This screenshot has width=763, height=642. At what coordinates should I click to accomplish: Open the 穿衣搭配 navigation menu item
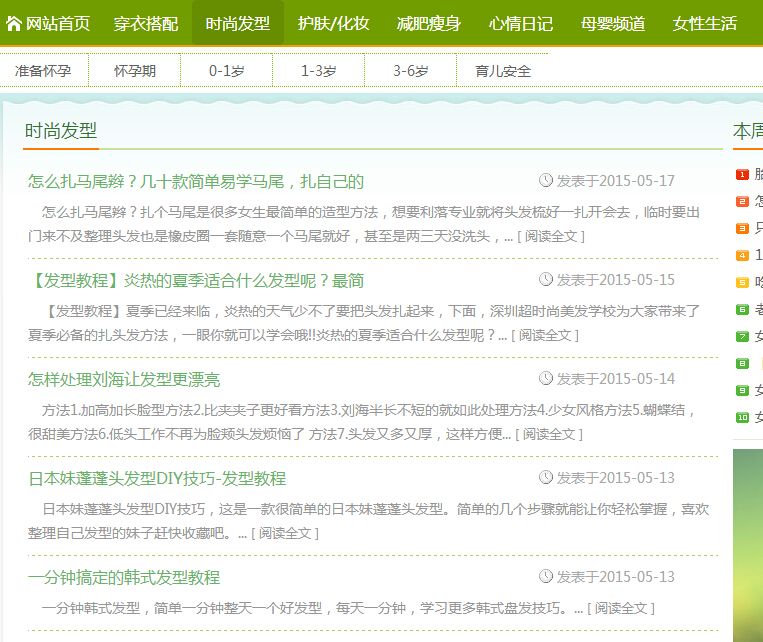pyautogui.click(x=145, y=23)
